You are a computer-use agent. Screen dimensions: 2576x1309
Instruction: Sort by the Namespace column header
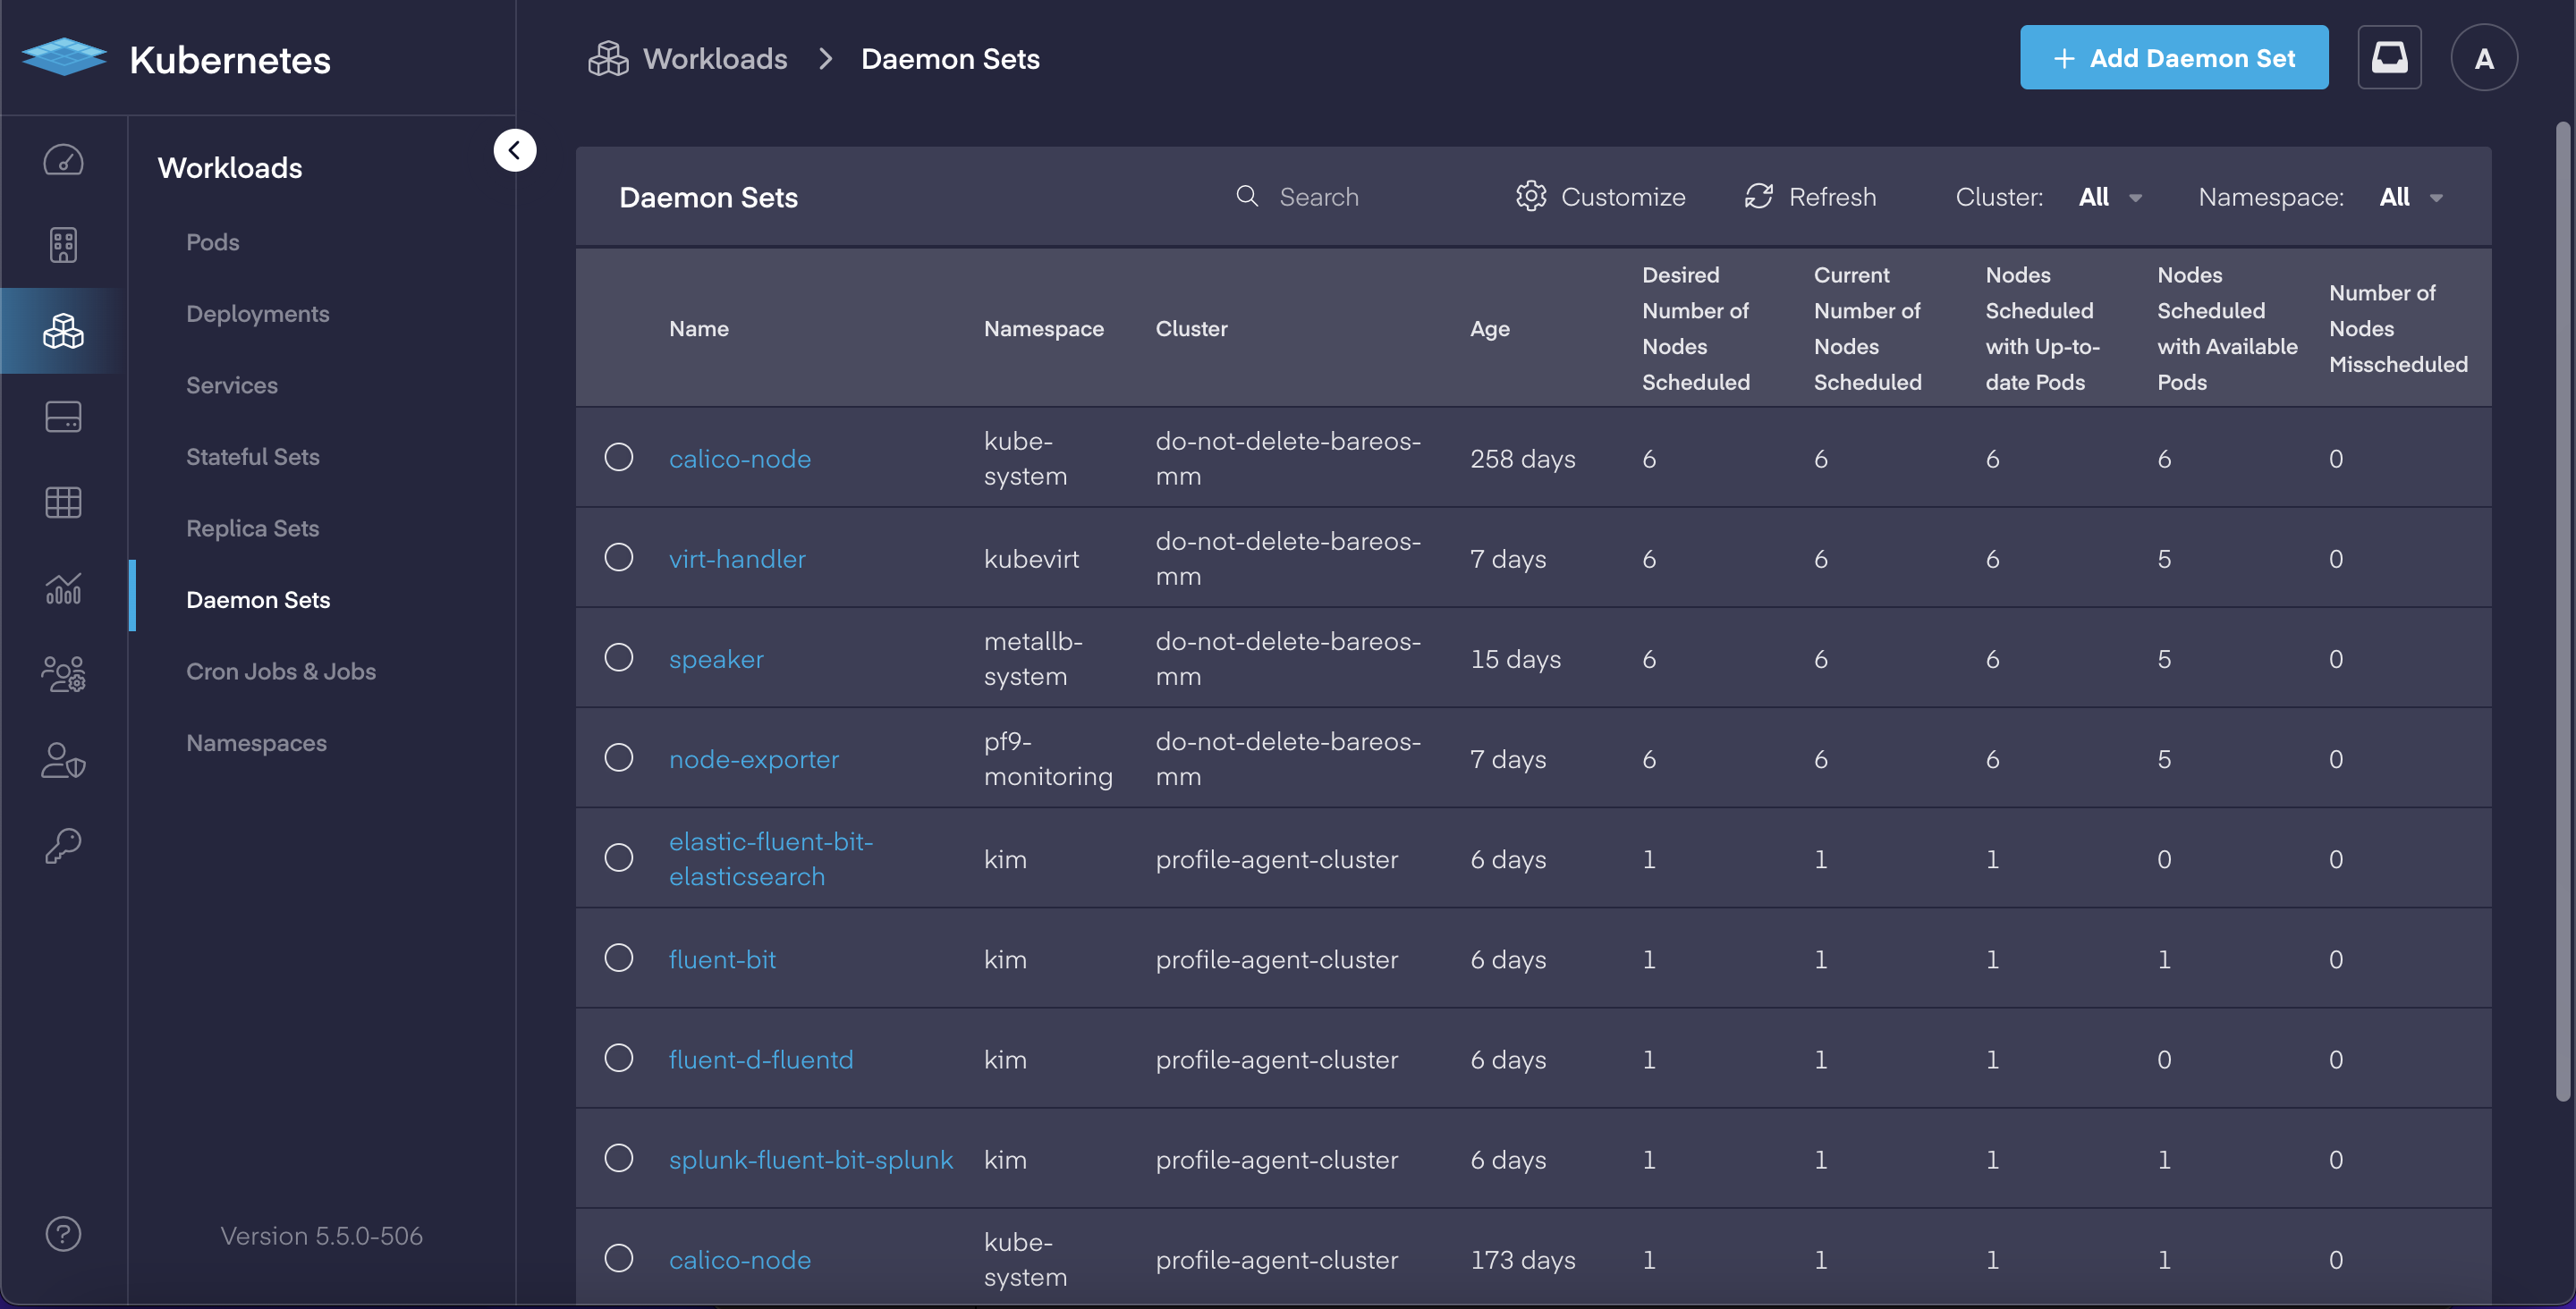click(x=1044, y=328)
